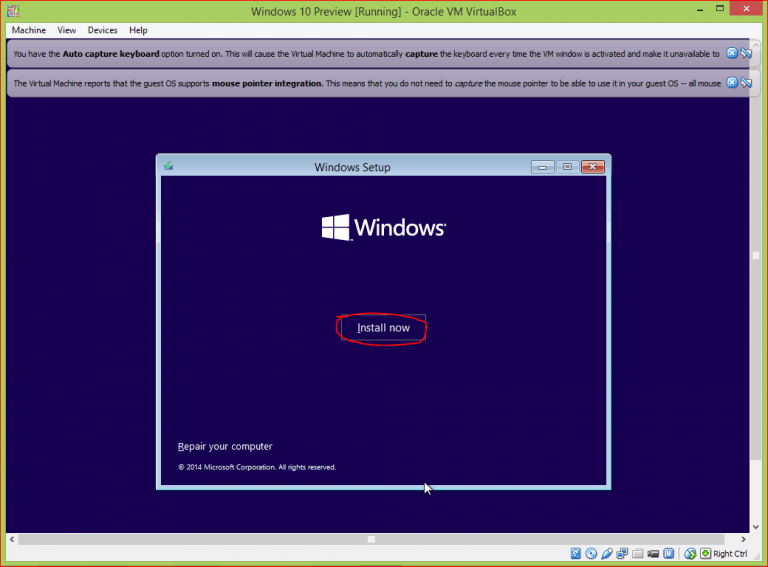Screen dimensions: 768x567
Task: Click the VirtualBox window title bar icon
Action: click(14, 10)
